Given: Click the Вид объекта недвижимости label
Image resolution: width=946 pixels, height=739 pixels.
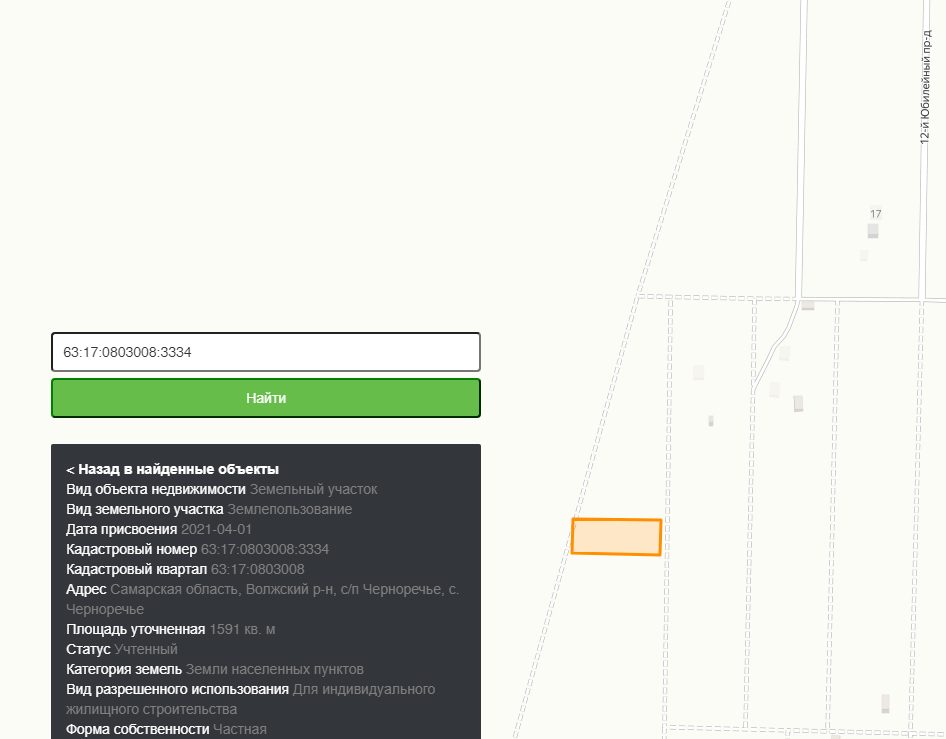Looking at the screenshot, I should click(156, 489).
